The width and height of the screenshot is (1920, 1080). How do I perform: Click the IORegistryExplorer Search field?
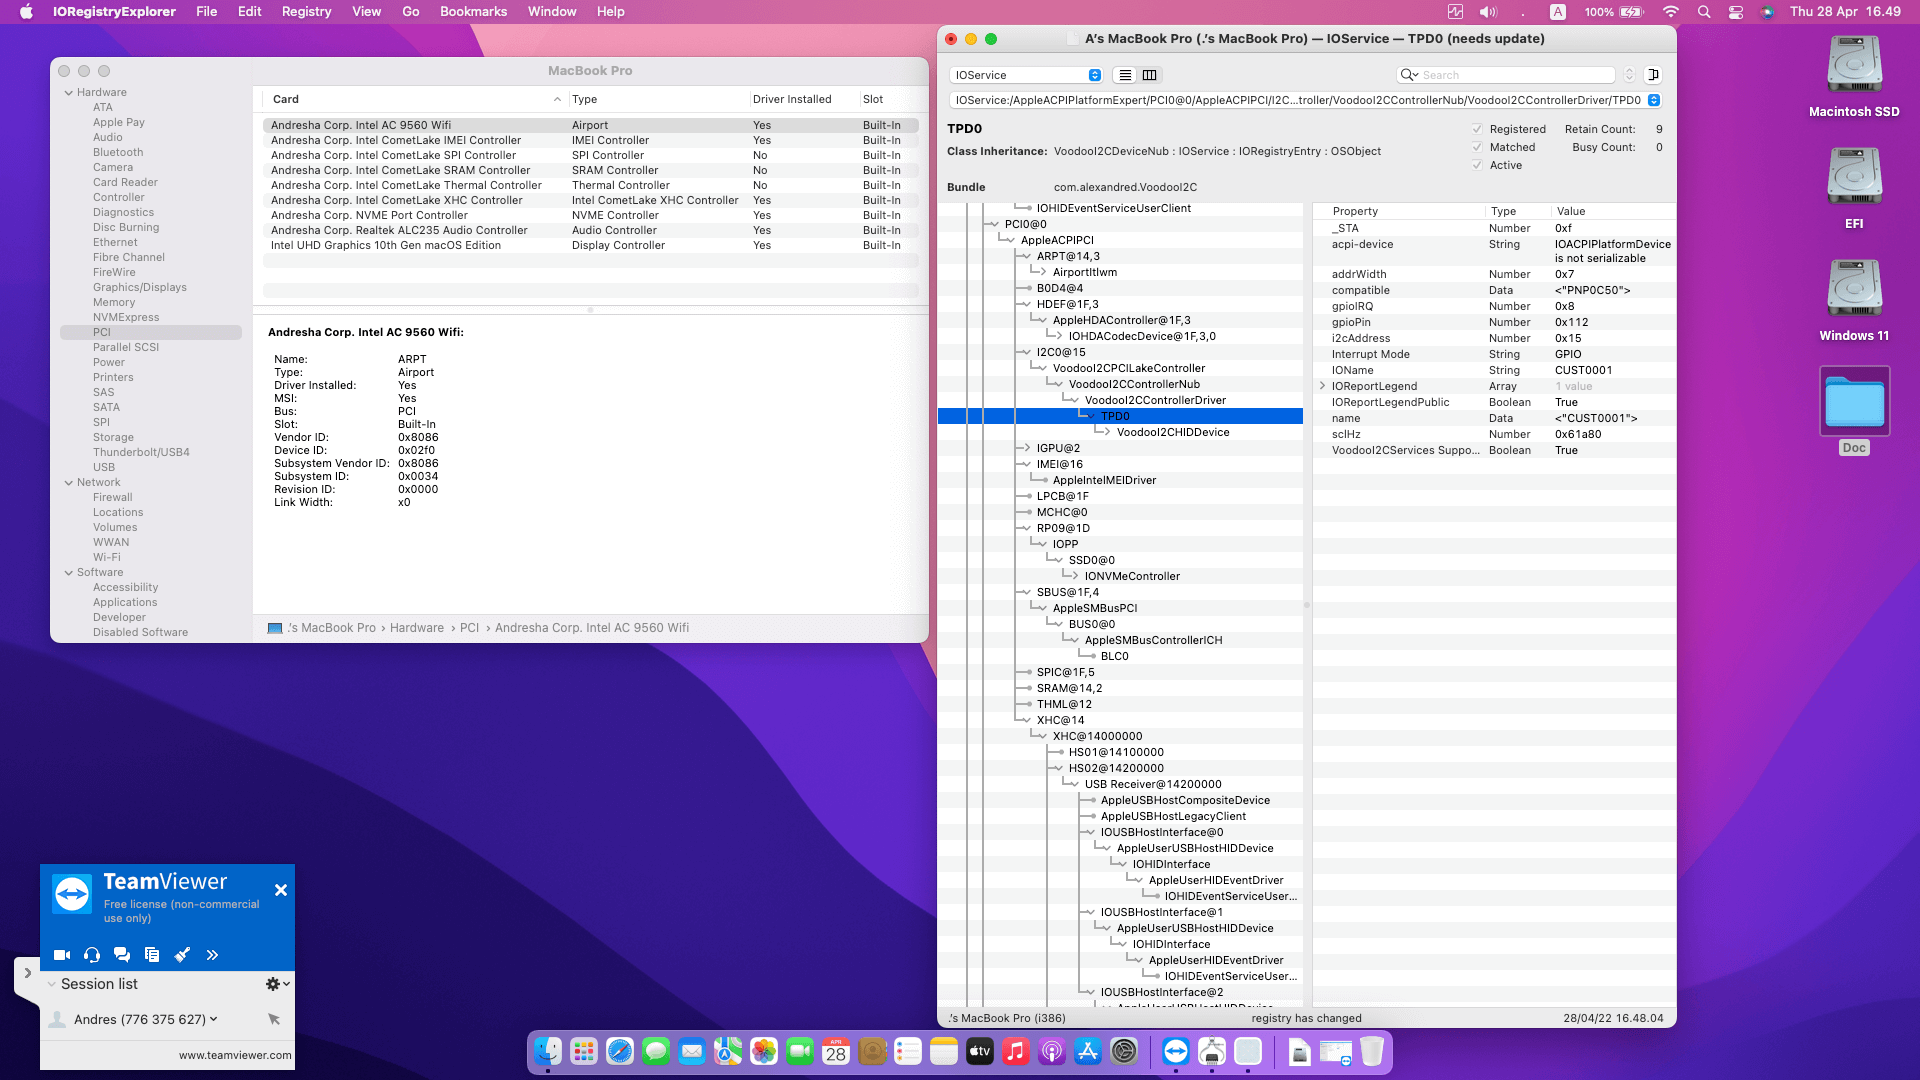[x=1506, y=75]
